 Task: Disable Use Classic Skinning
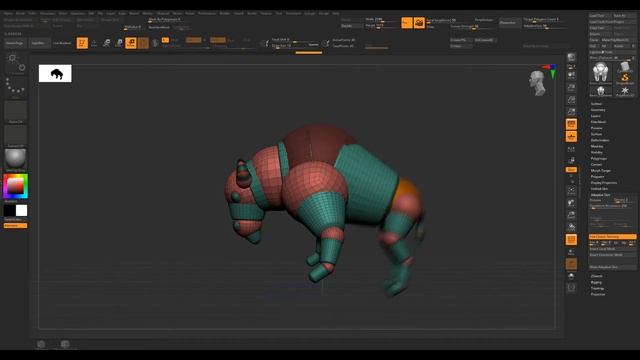tap(612, 237)
